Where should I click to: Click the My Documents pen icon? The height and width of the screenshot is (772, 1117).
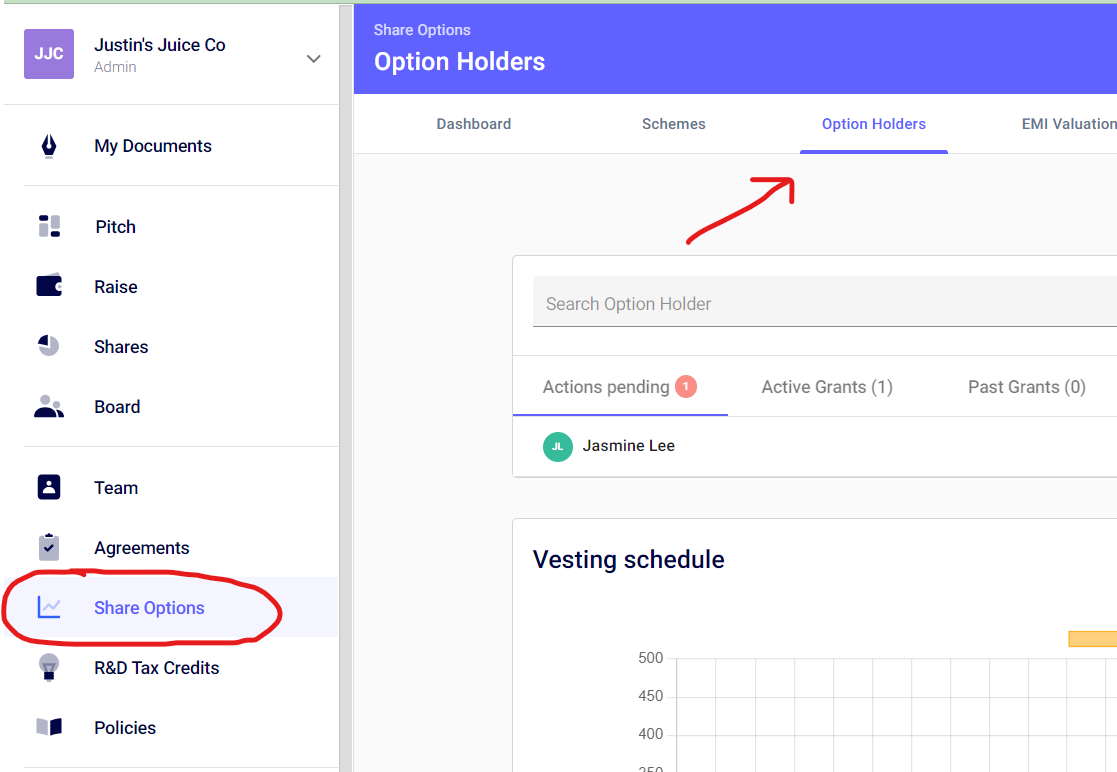coord(49,146)
